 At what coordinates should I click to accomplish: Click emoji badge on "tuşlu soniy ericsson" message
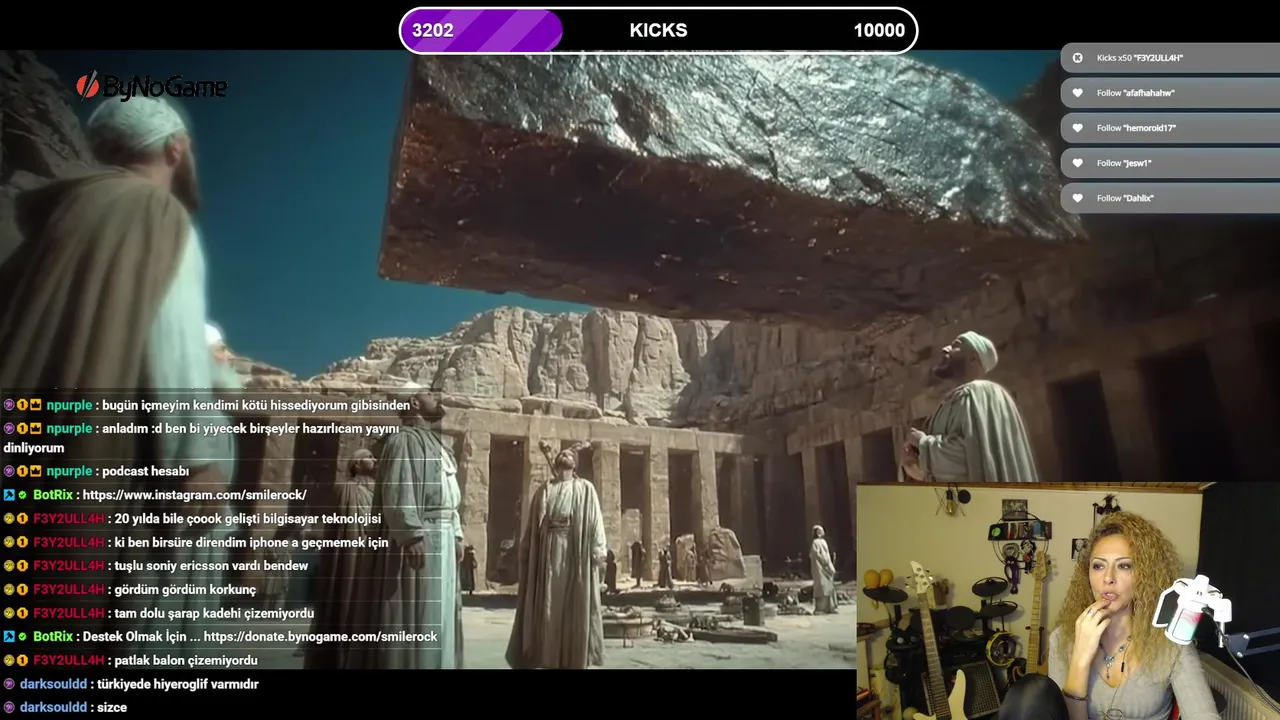9,566
